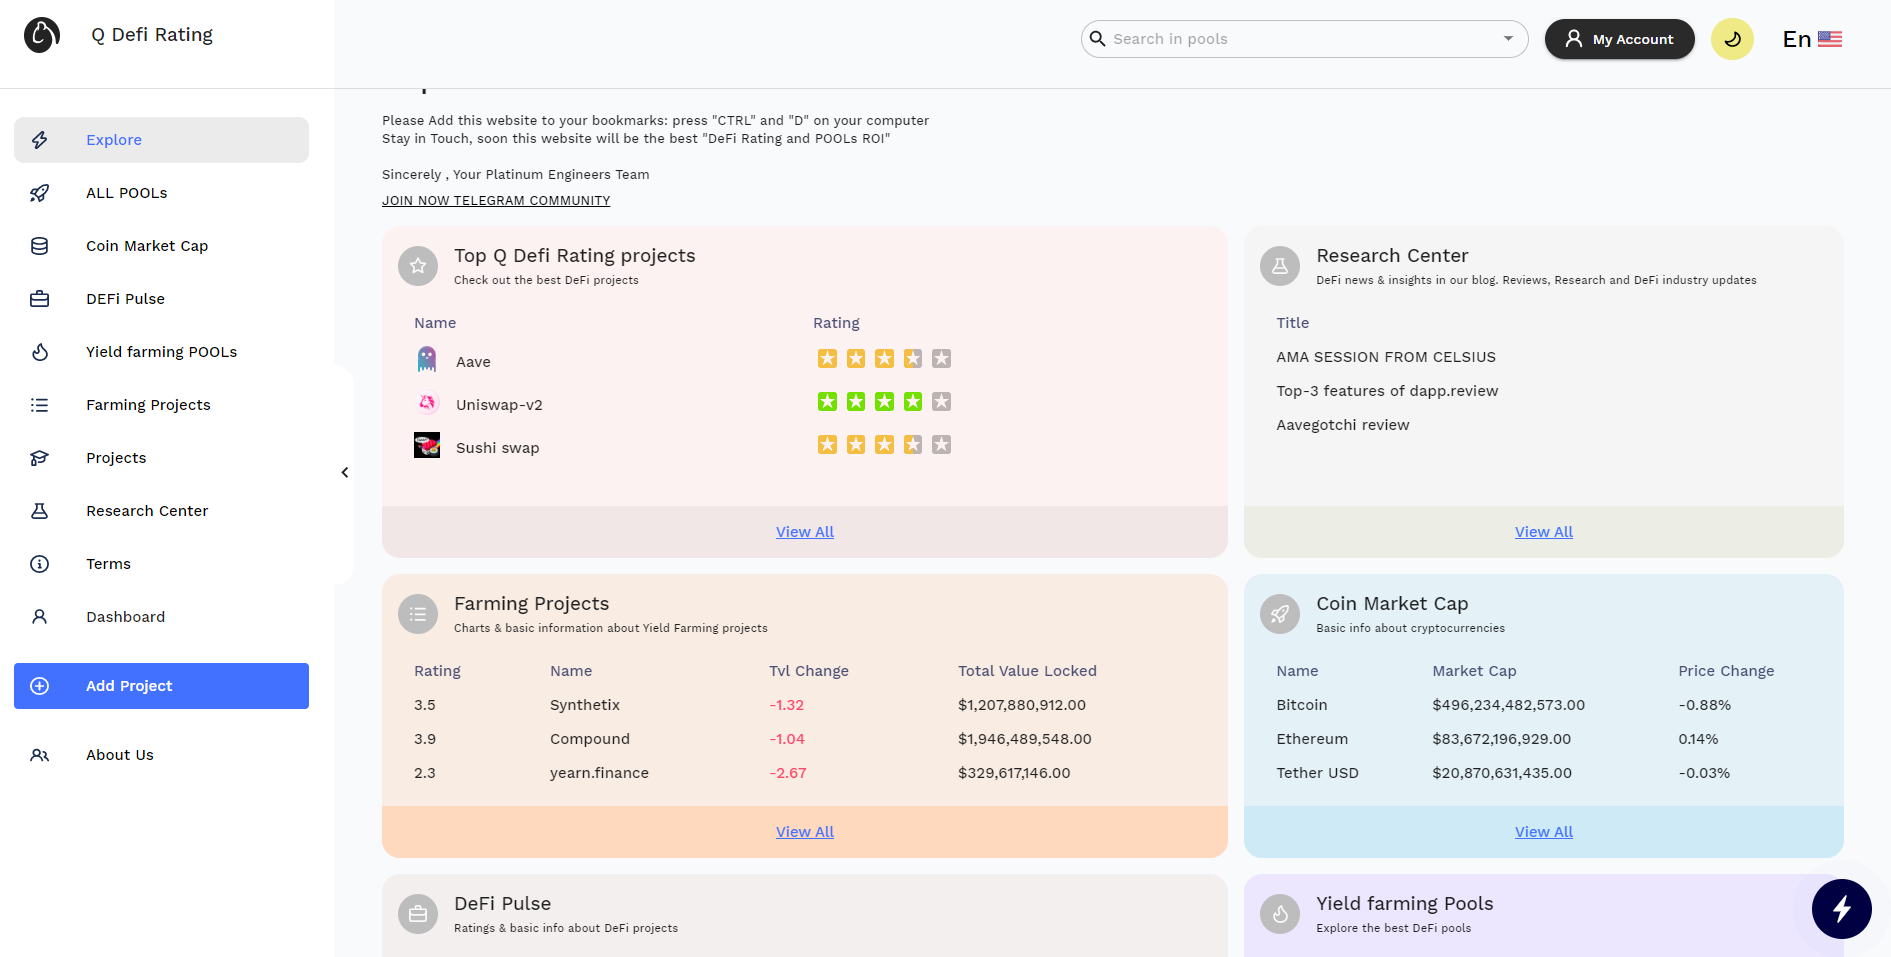The height and width of the screenshot is (957, 1891).
Task: Go to ALL POOLs in sidebar
Action: pyautogui.click(x=161, y=193)
